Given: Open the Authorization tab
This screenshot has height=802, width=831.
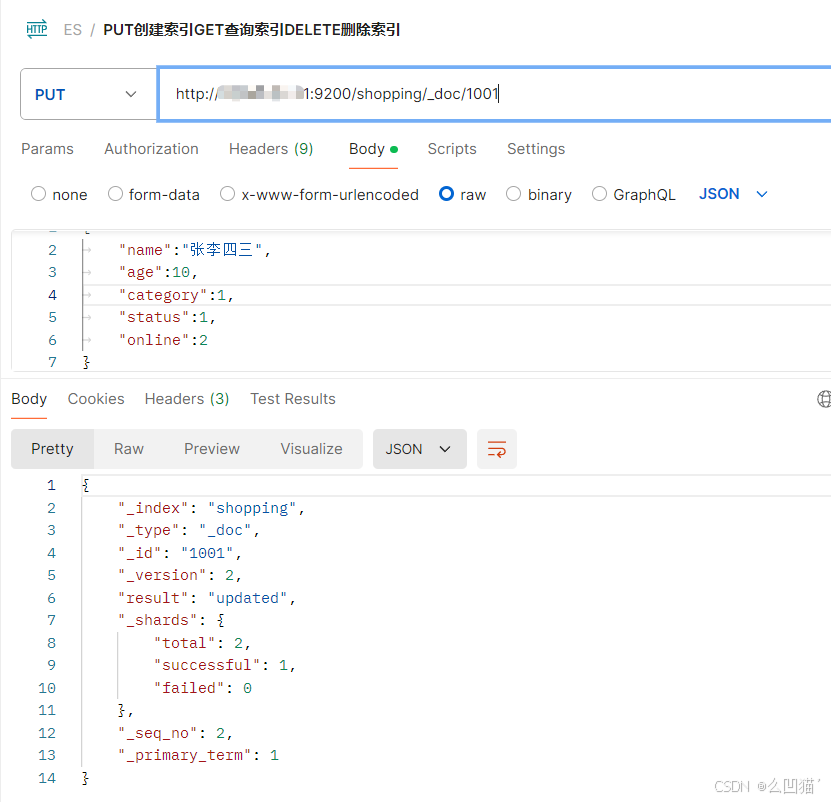Looking at the screenshot, I should tap(151, 149).
